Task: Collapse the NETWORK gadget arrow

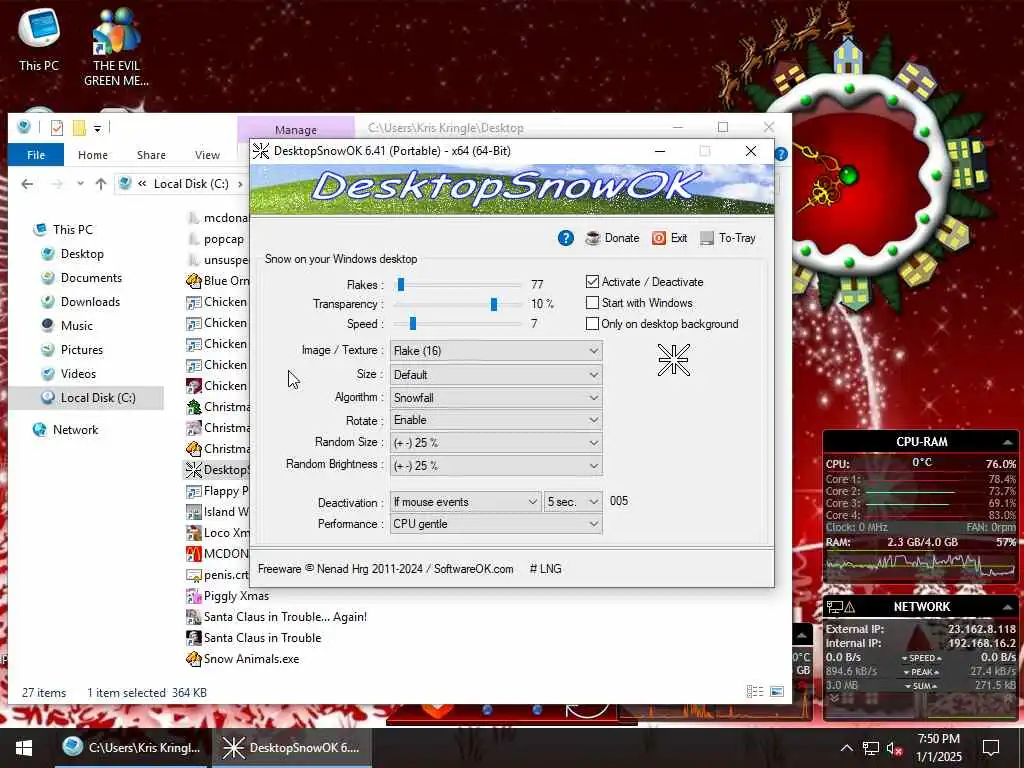Action: point(1008,607)
